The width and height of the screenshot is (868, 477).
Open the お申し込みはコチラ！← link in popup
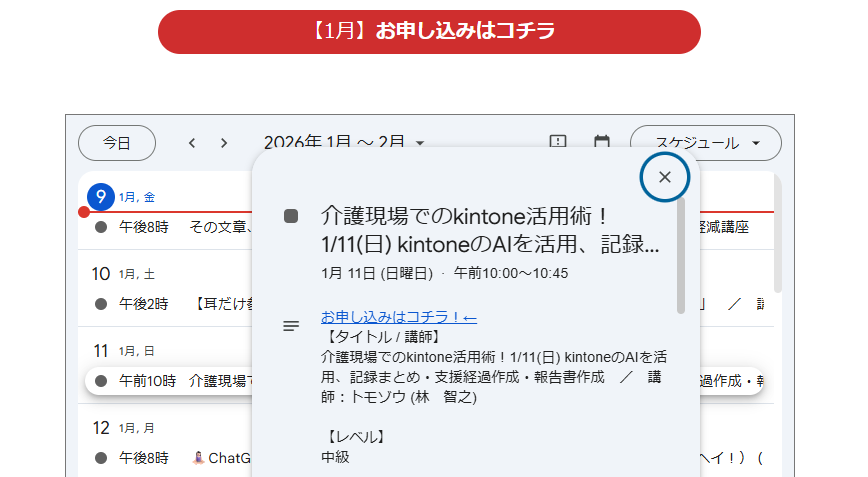pyautogui.click(x=398, y=317)
